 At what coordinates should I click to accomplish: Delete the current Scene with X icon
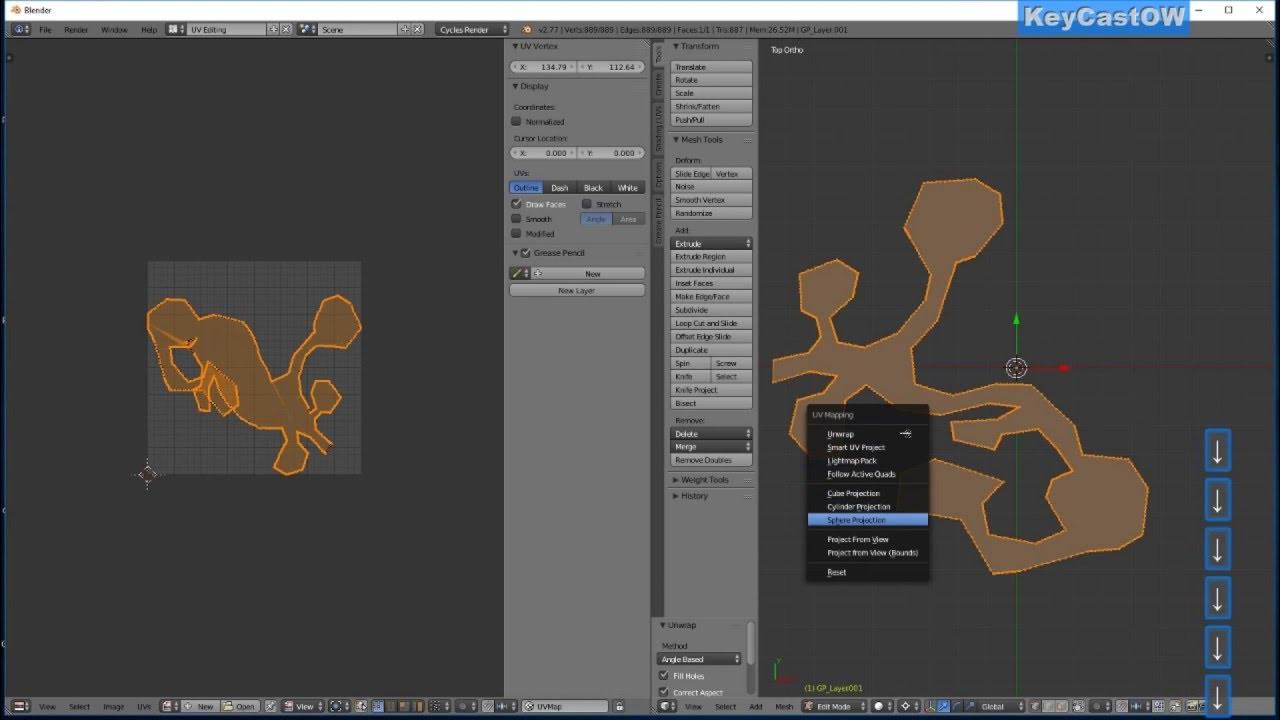click(416, 30)
